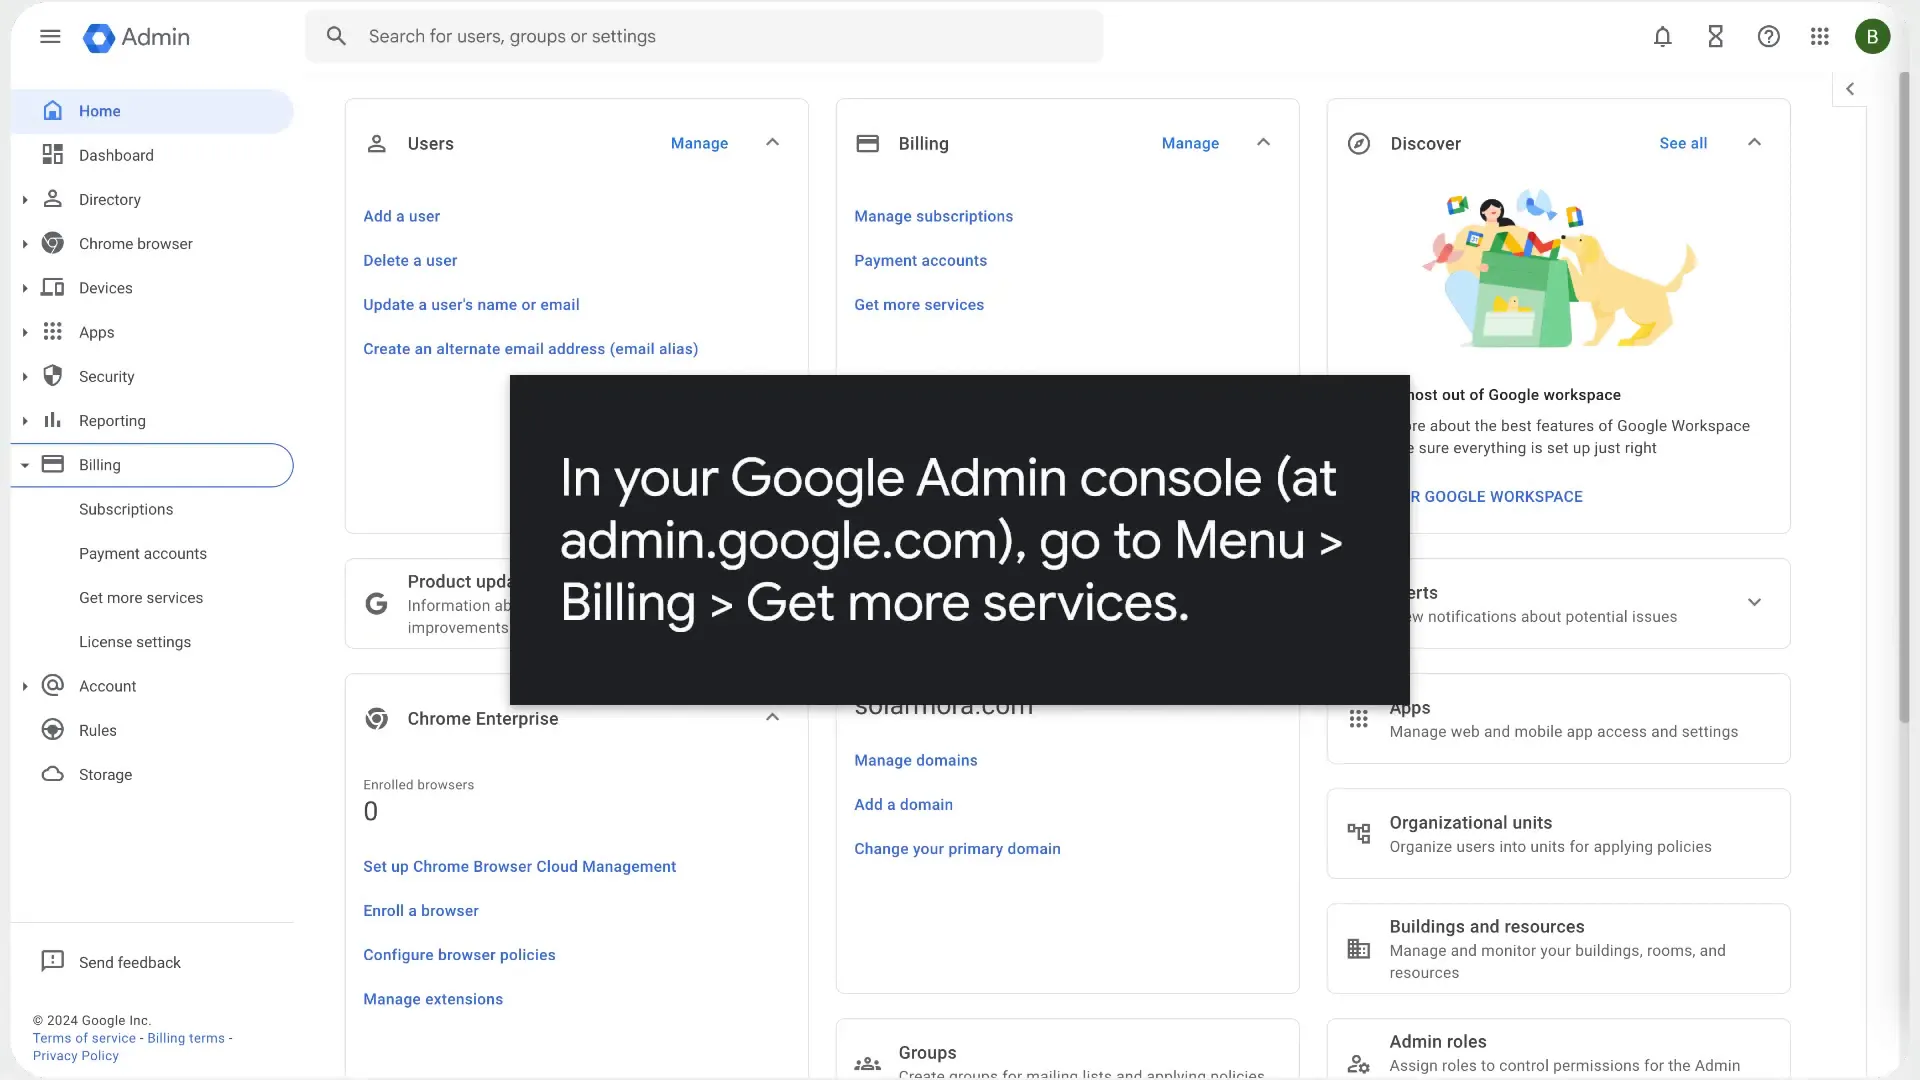Expand the Reporting tree arrow

click(x=24, y=421)
